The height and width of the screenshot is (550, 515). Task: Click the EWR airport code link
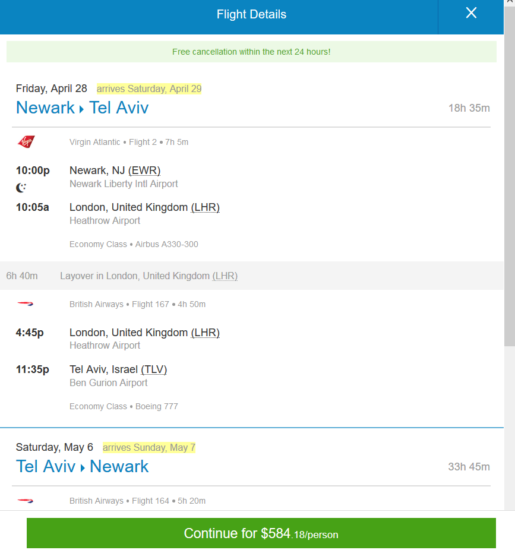pyautogui.click(x=144, y=170)
